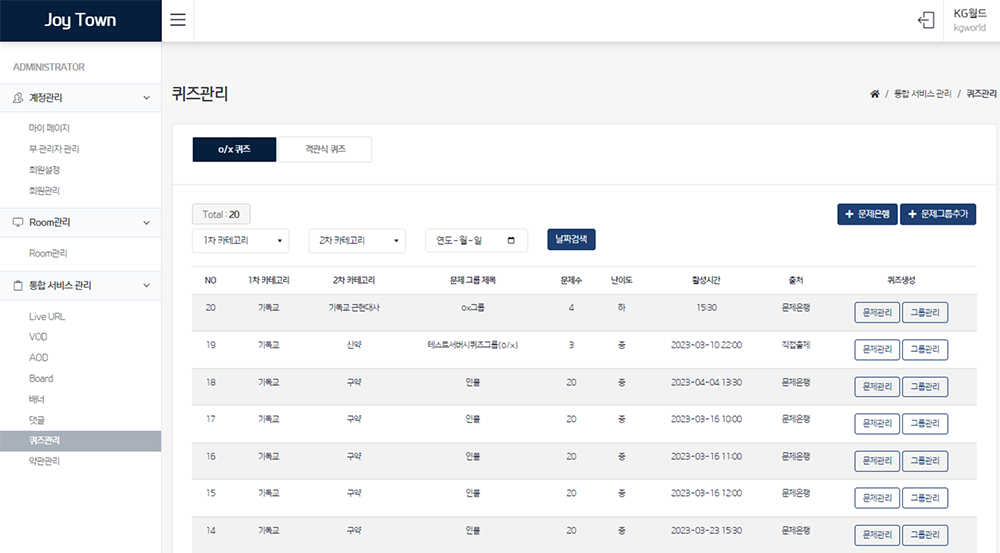Collapse the Room관리 sidebar section

click(147, 222)
